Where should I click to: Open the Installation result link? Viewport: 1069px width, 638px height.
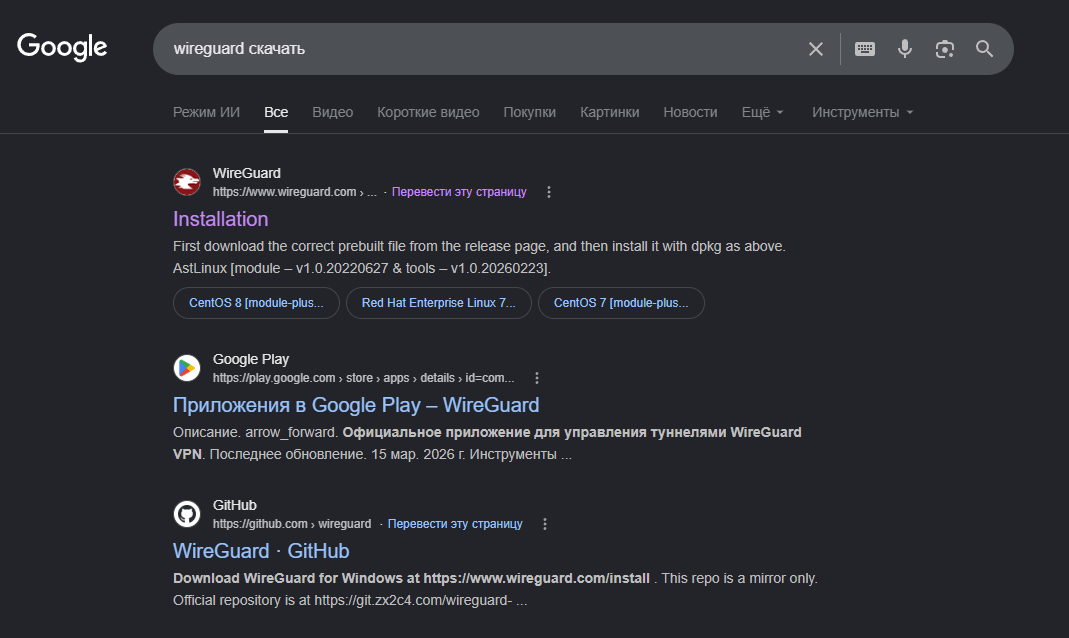pos(221,219)
